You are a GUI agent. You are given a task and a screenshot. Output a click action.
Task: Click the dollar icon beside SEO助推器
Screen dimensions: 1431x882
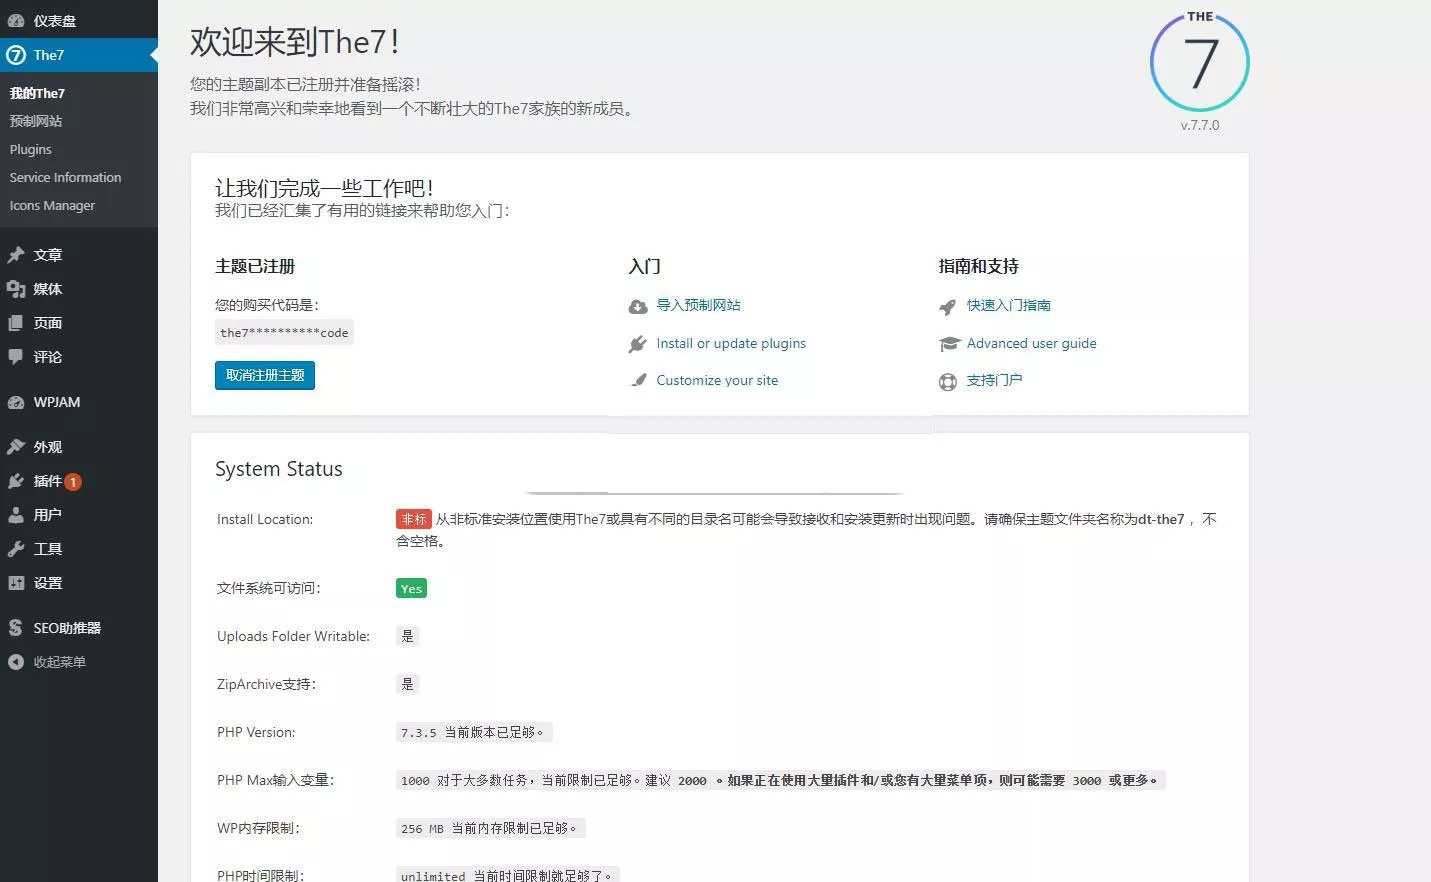pyautogui.click(x=16, y=628)
